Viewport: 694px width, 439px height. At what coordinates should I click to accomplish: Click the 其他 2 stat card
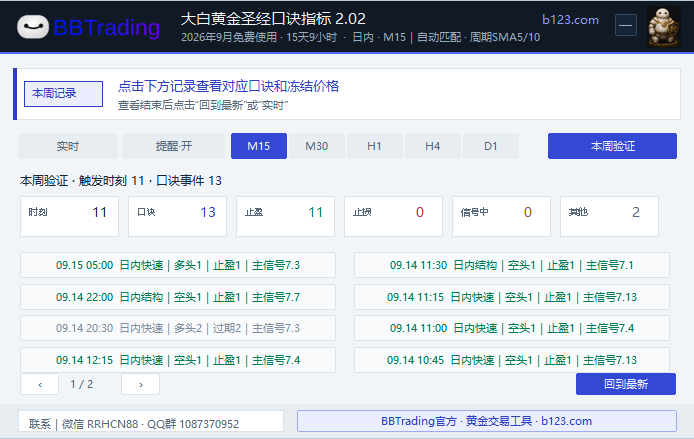click(x=609, y=216)
